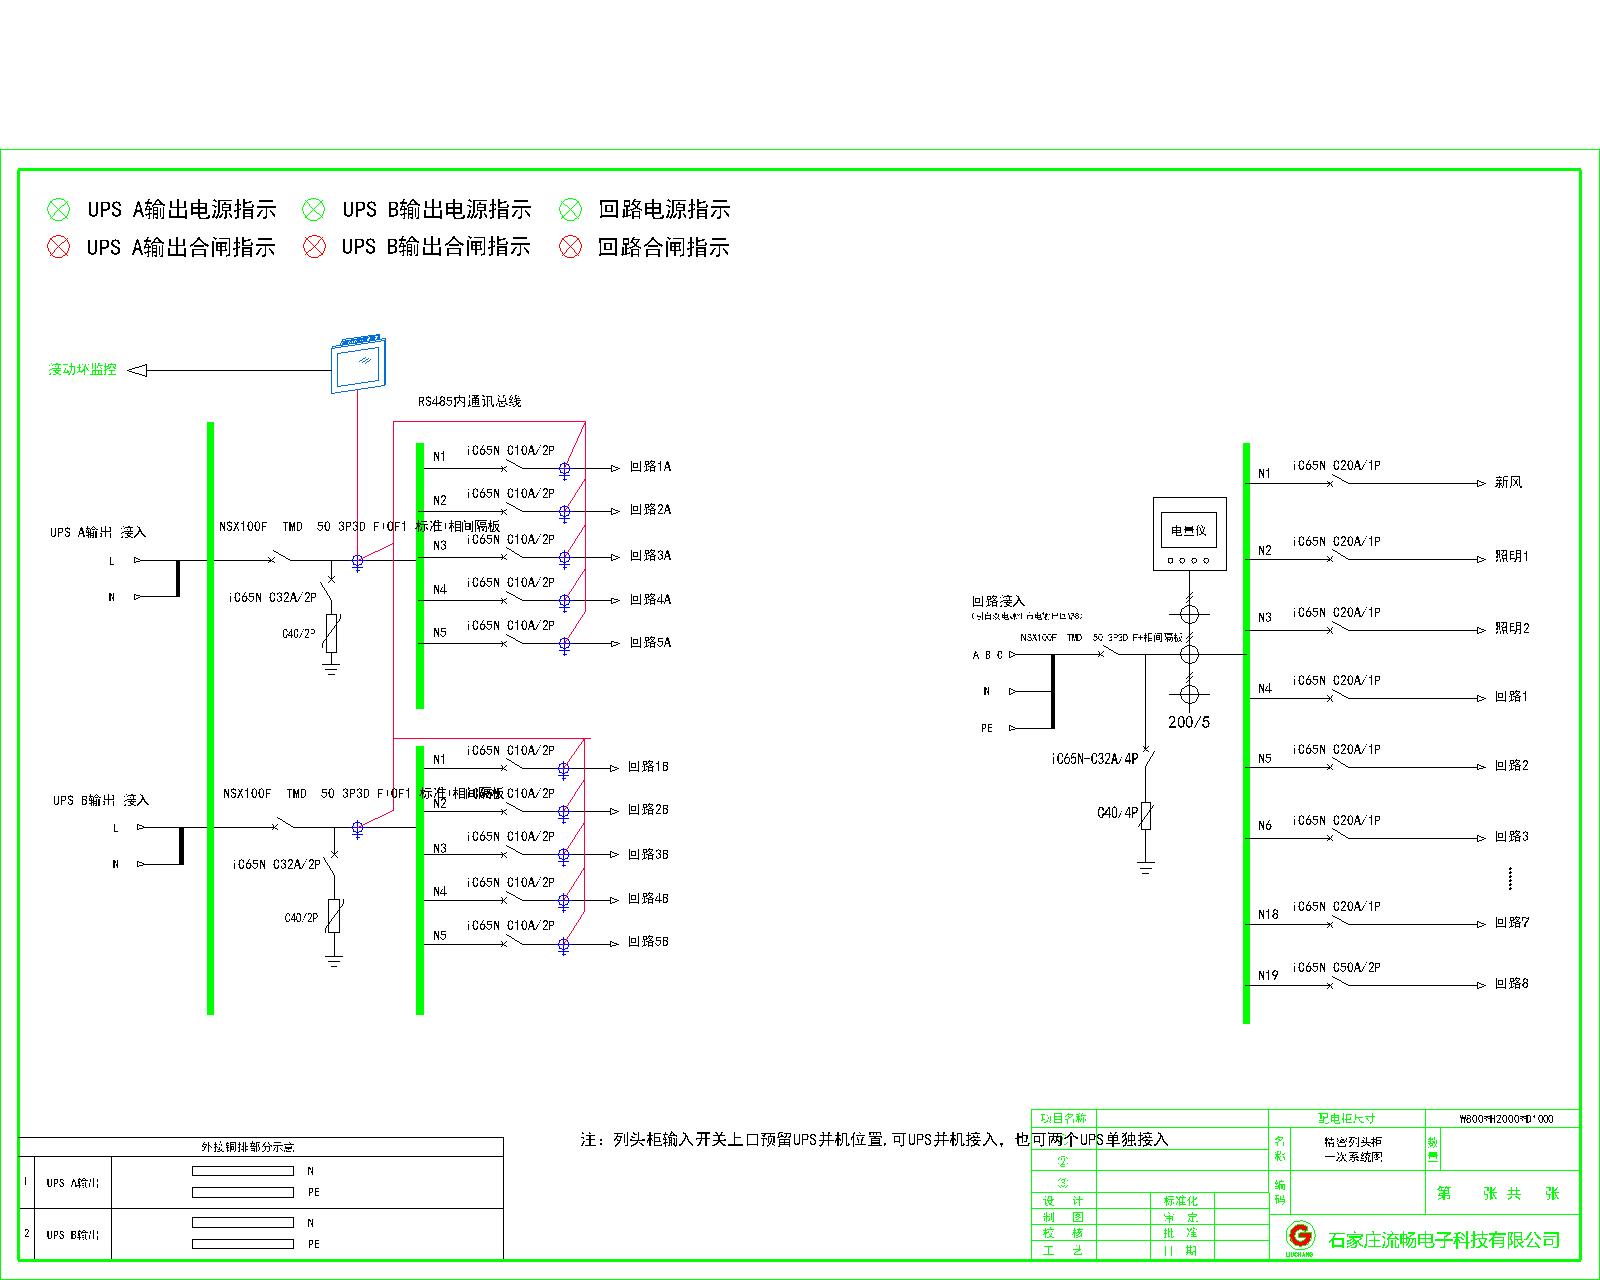Click the blue monitoring touchscreen symbol
This screenshot has height=1280, width=1600.
pos(359,365)
